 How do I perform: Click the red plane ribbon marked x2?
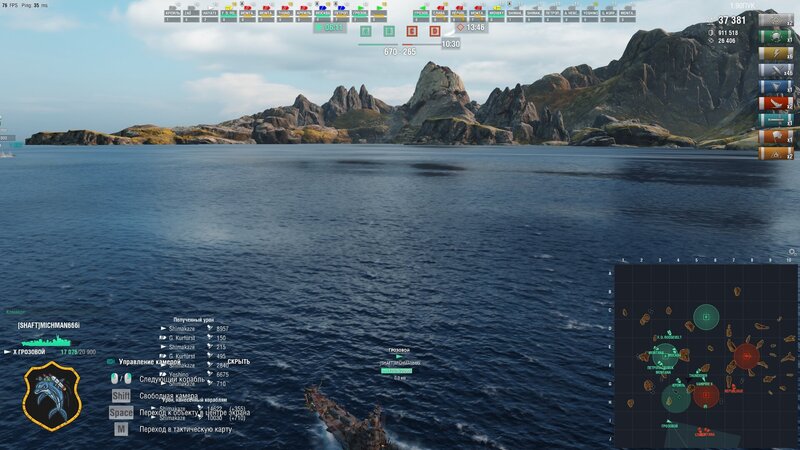point(776,104)
